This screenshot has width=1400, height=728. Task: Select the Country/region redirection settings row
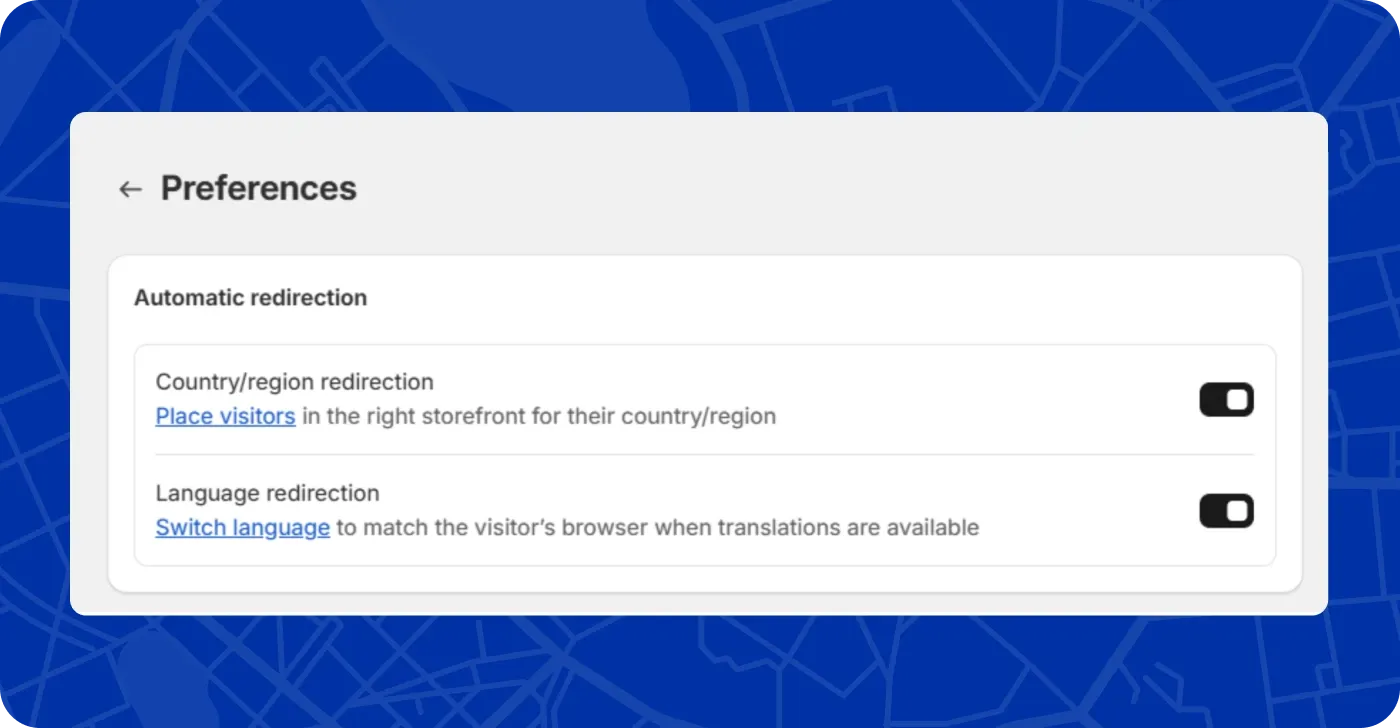point(700,399)
